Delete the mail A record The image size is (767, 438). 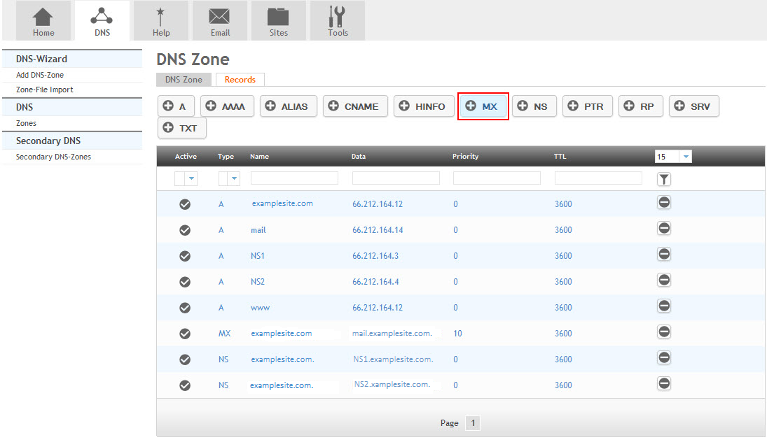point(664,229)
